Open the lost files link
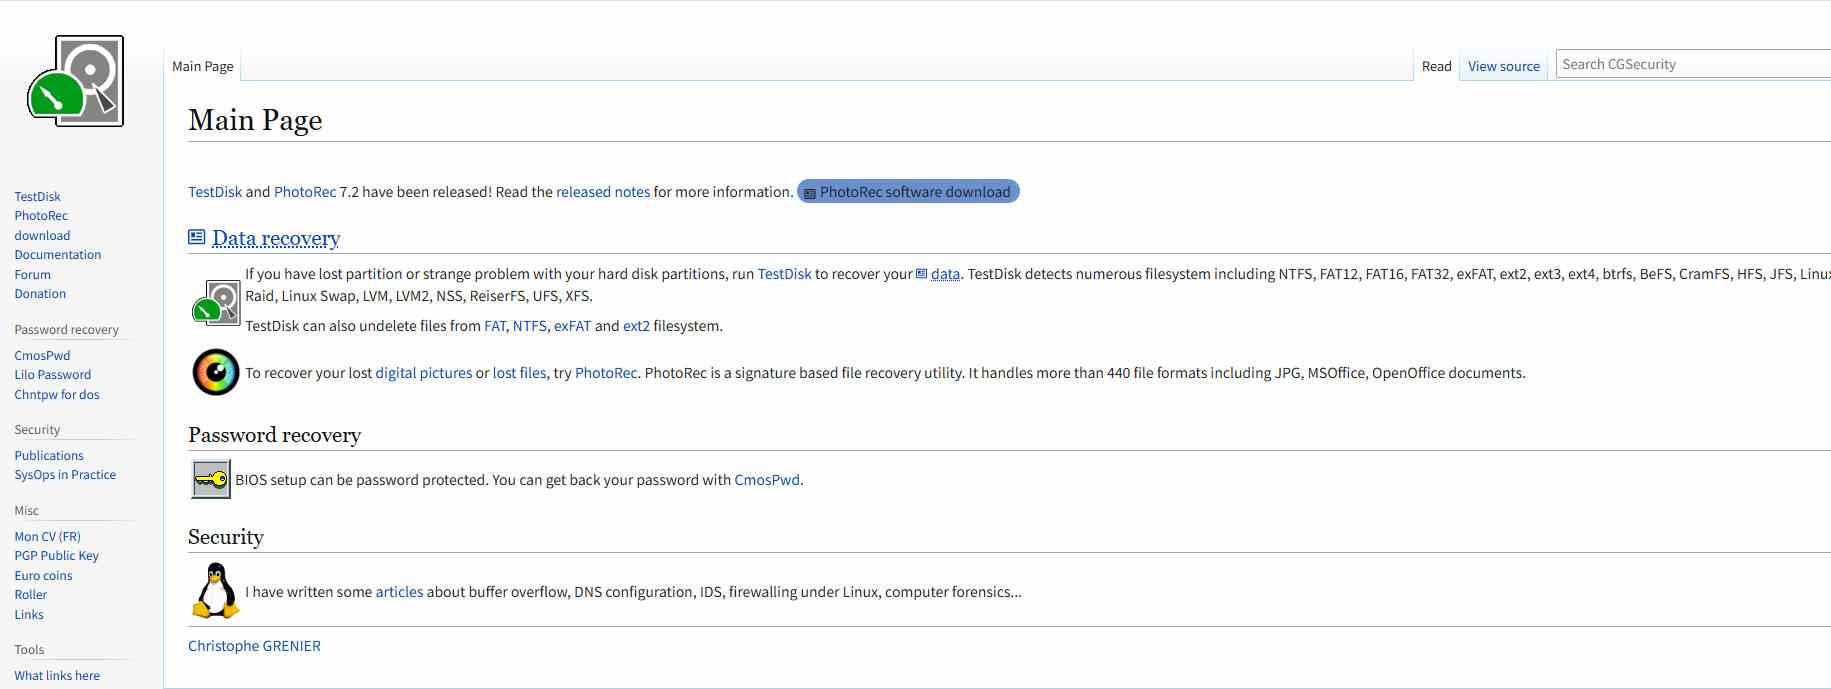Image resolution: width=1831 pixels, height=689 pixels. [x=520, y=373]
